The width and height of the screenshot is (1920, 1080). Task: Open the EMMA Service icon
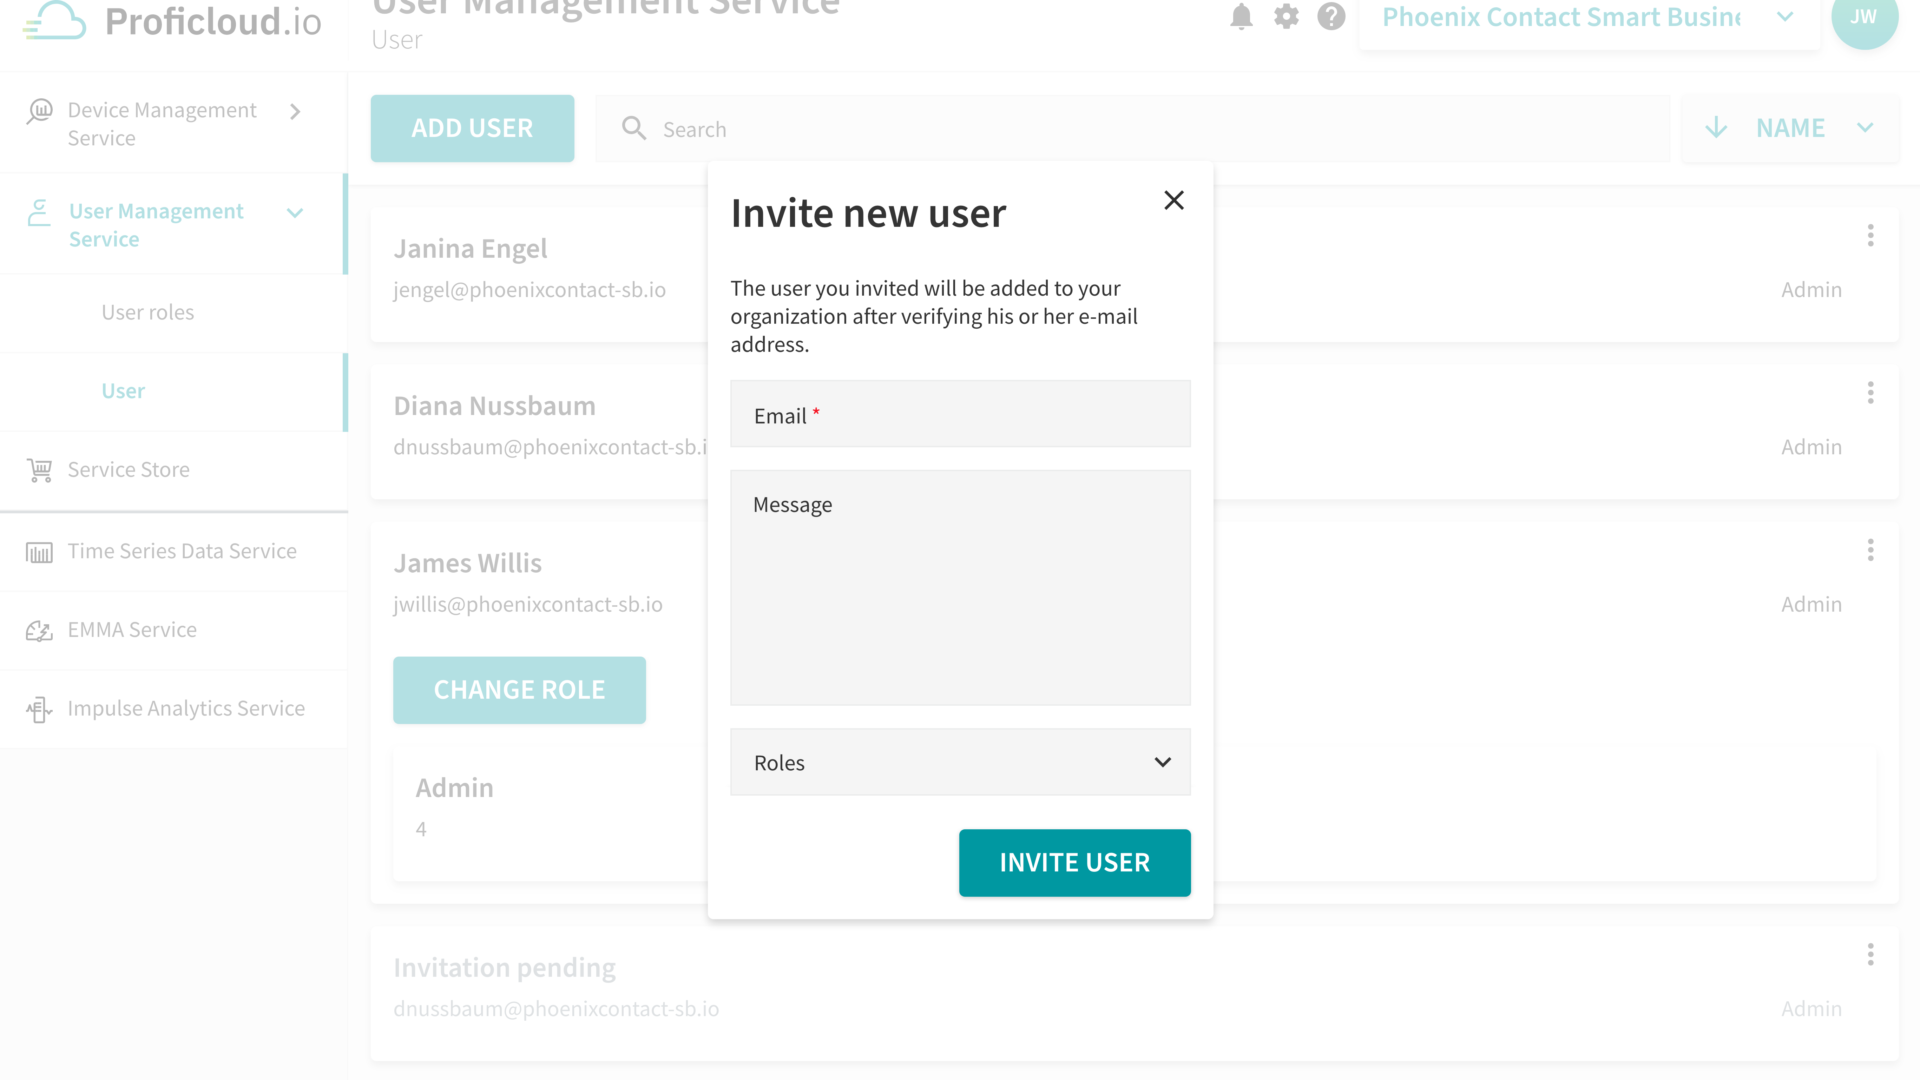click(40, 630)
